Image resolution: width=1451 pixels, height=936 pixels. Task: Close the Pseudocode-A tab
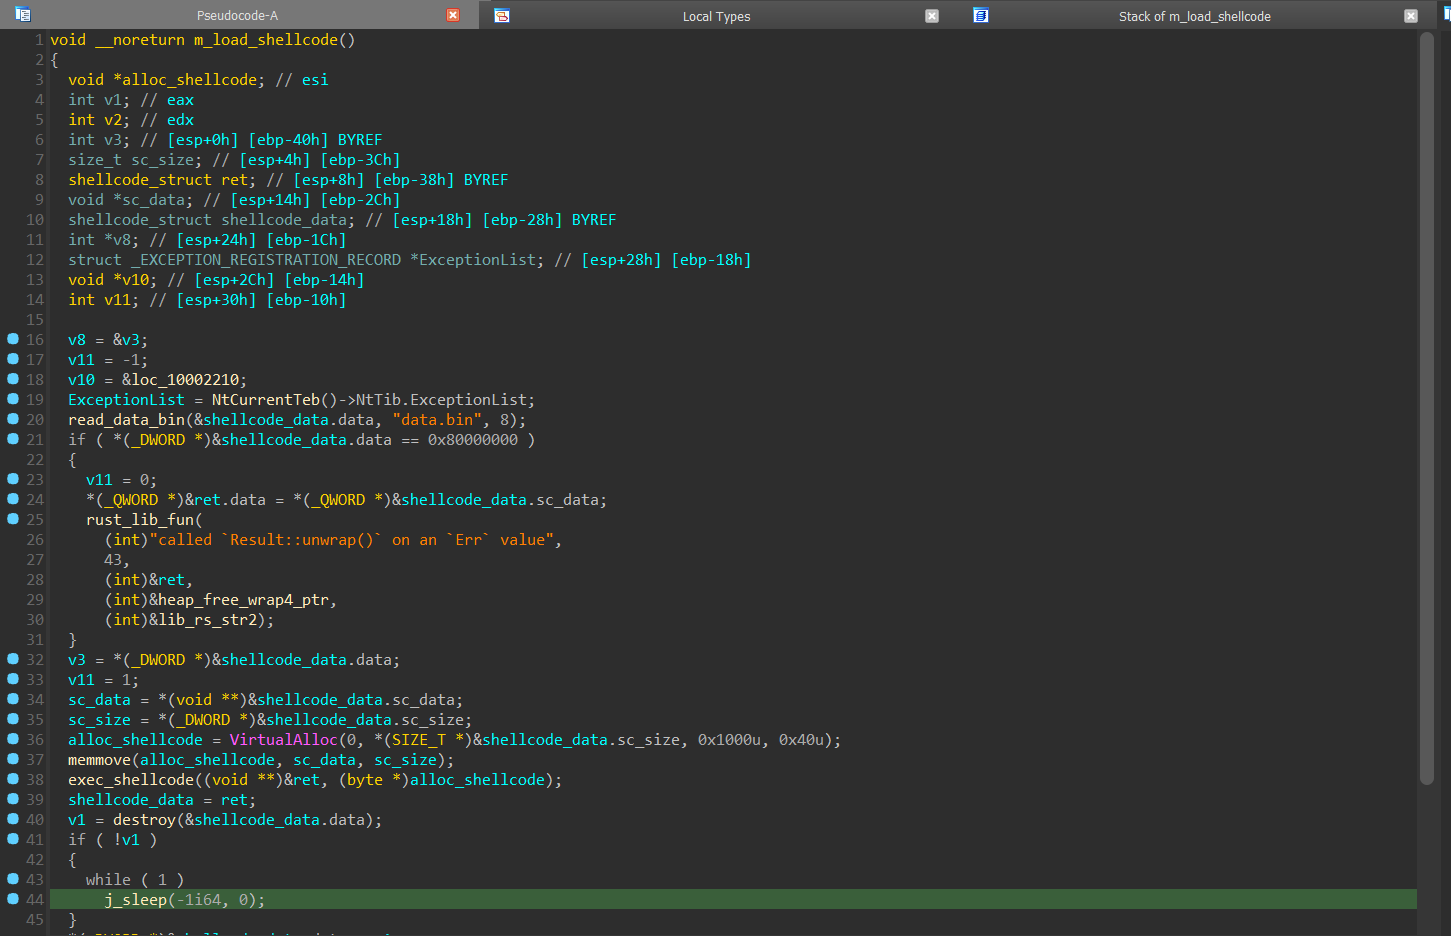click(453, 15)
